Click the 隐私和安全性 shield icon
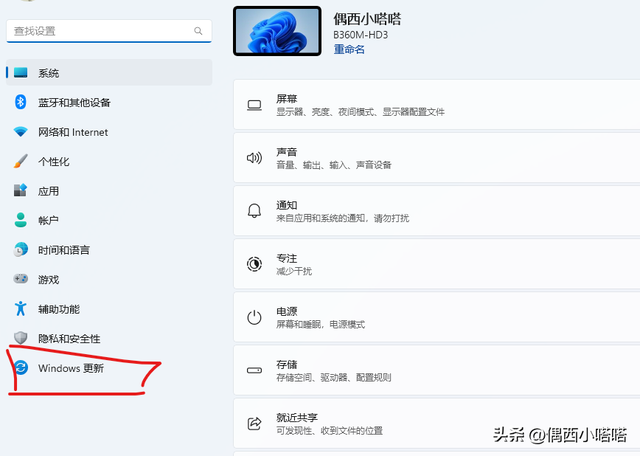The width and height of the screenshot is (640, 456). click(20, 338)
